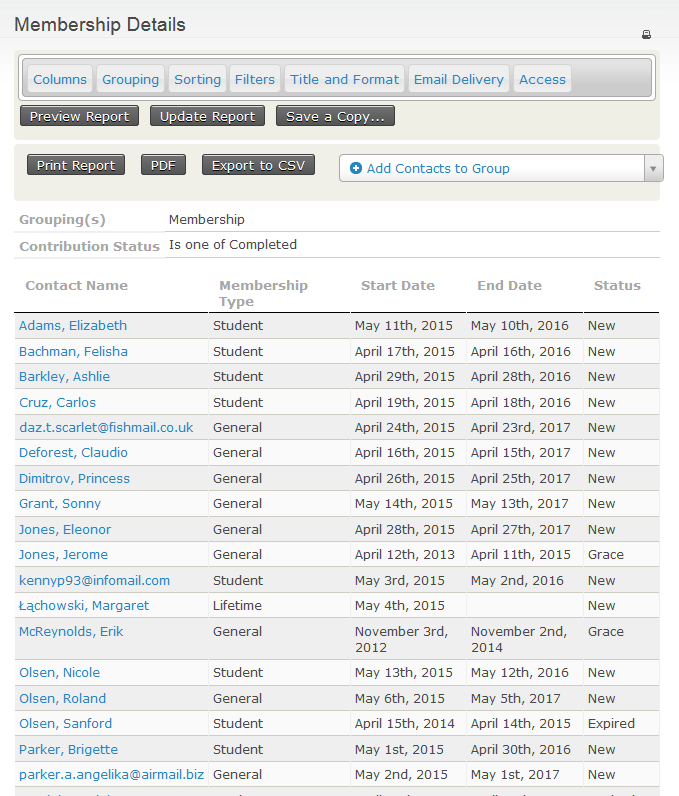Select the Sorting tab
Image resolution: width=679 pixels, height=796 pixels.
pos(197,80)
